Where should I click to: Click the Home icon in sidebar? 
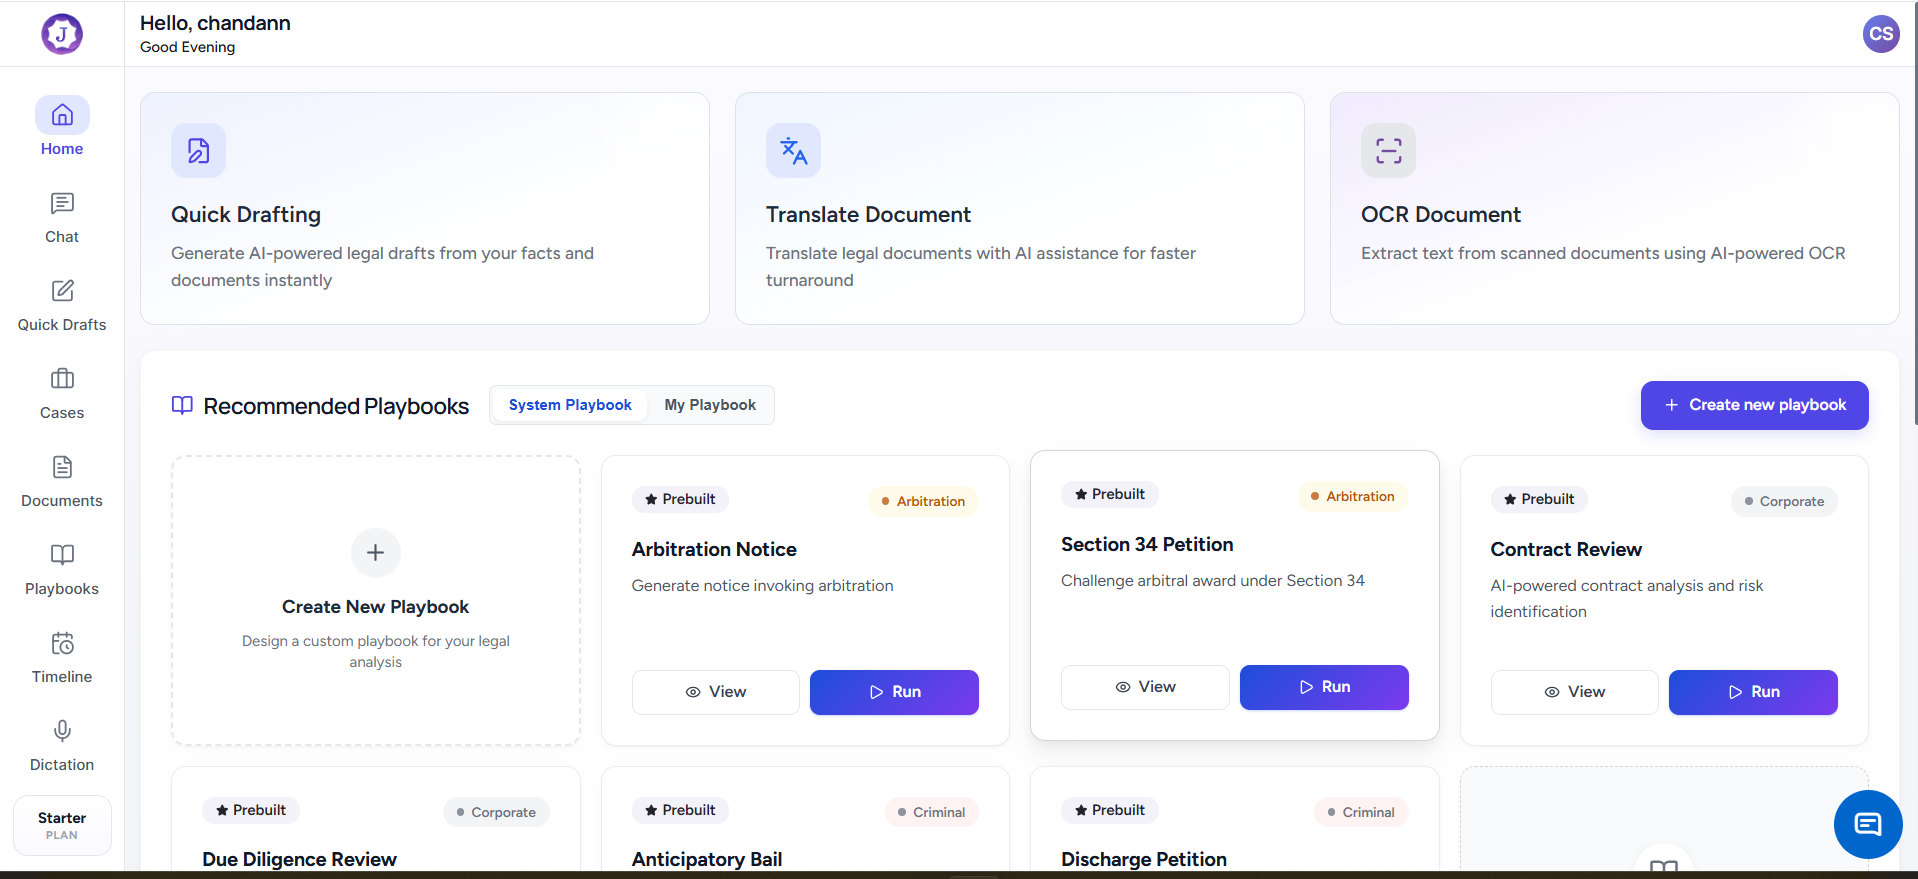pyautogui.click(x=62, y=116)
